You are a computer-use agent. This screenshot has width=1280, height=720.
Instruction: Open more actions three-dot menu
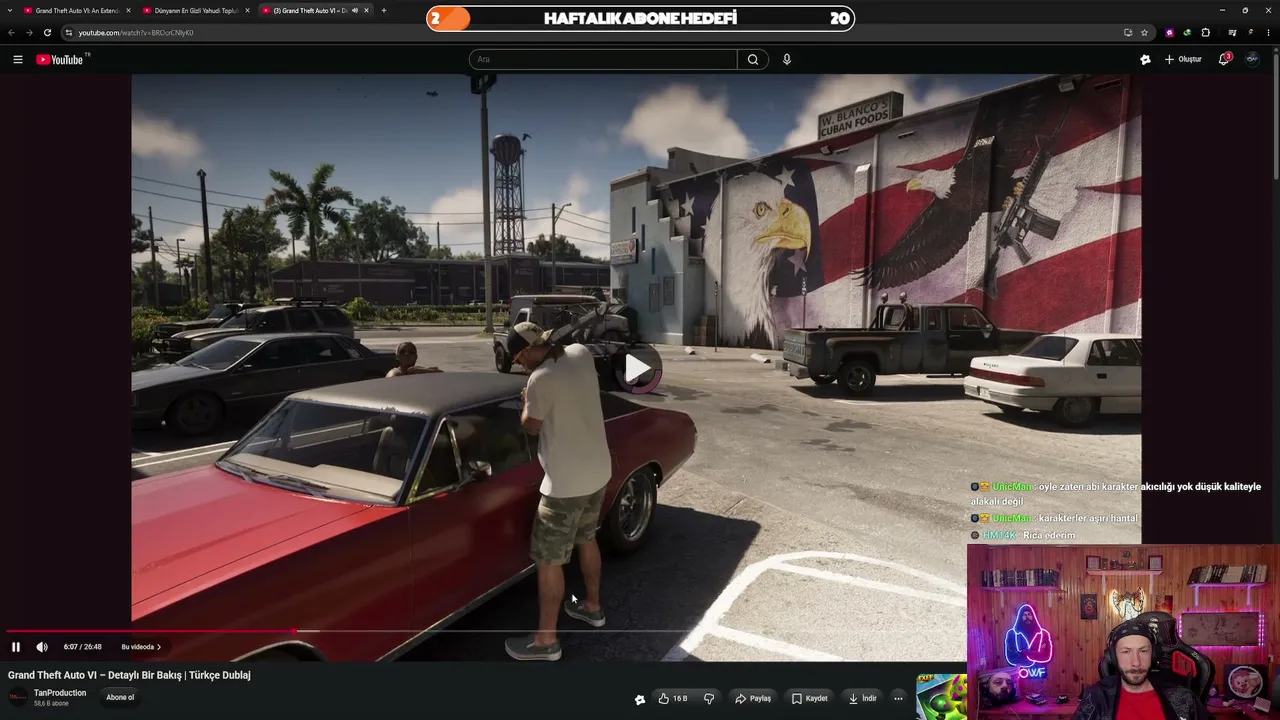click(898, 698)
